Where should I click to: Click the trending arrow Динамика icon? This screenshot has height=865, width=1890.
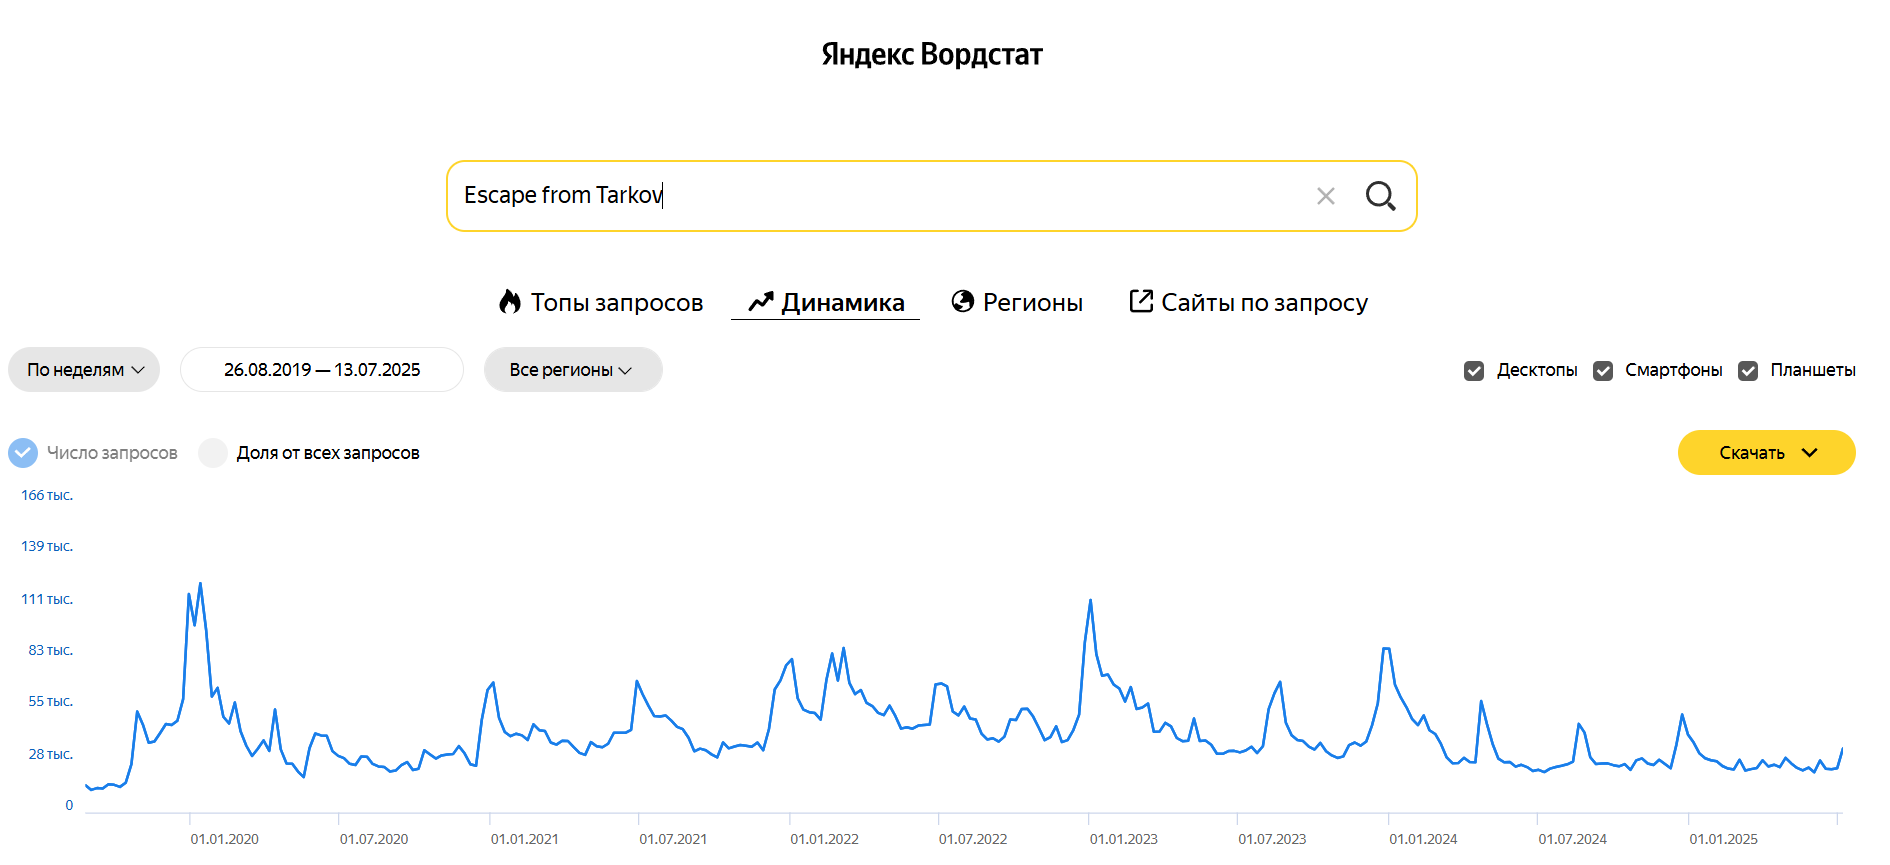(x=761, y=302)
